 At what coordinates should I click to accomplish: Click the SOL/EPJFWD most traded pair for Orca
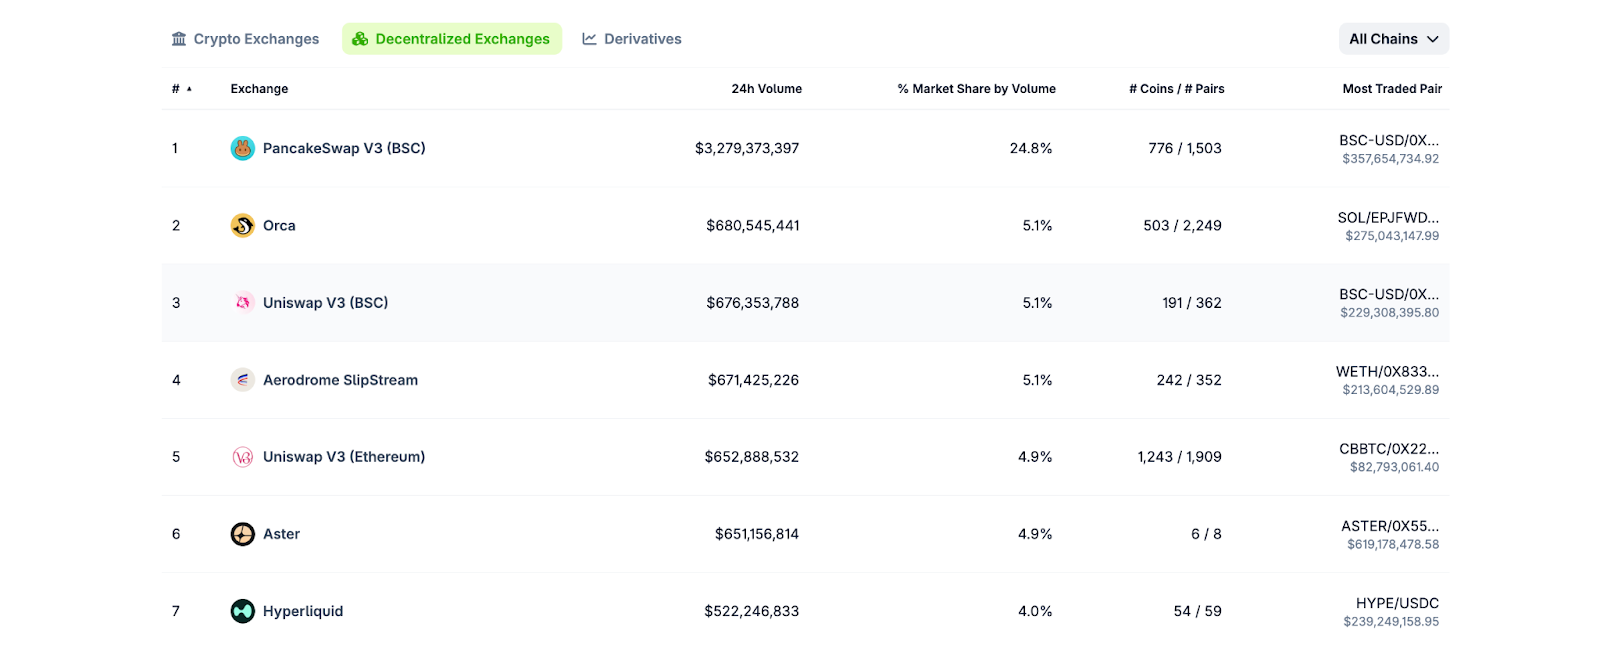coord(1388,218)
